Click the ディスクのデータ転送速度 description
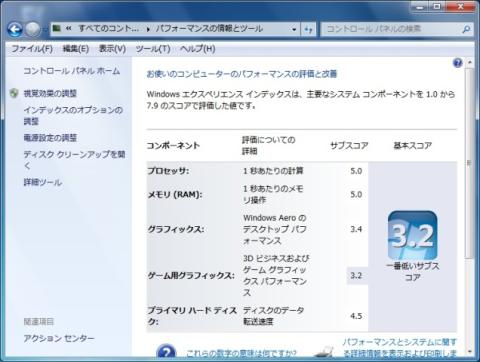Viewport: 480px width, 362px height. pos(273,316)
